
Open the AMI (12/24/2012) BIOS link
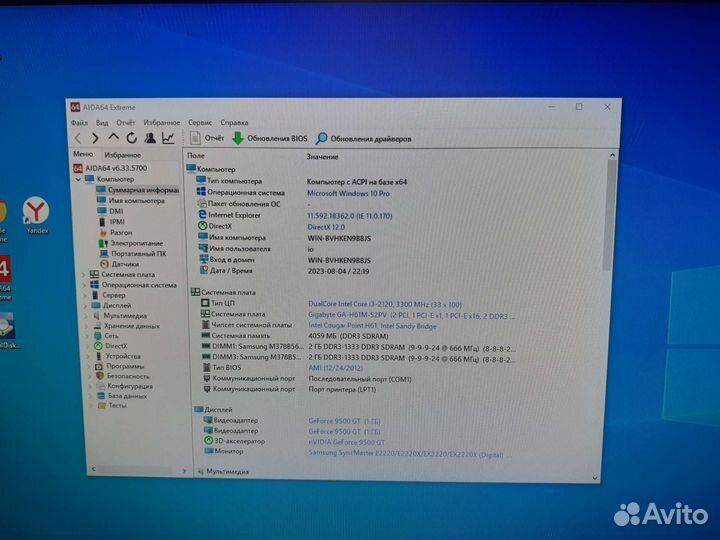coord(336,368)
